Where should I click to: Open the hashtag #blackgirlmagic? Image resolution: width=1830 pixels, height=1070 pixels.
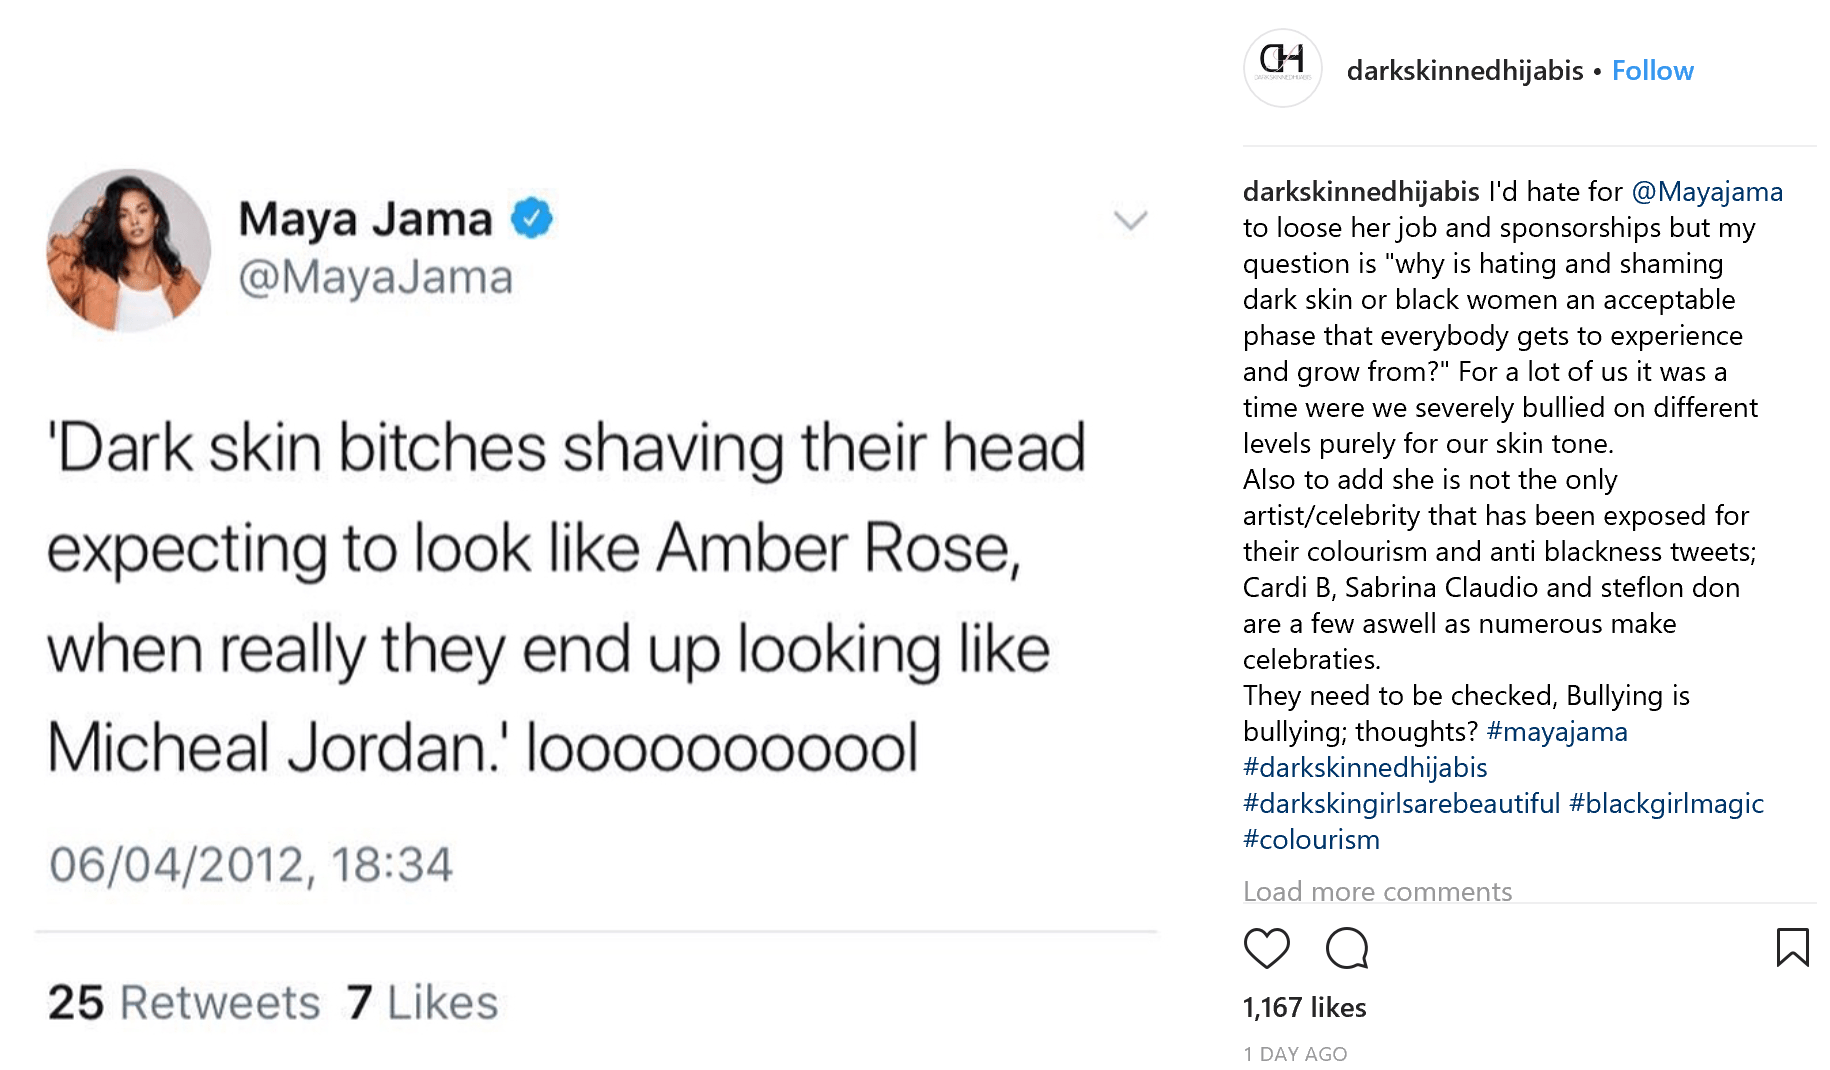(1666, 803)
